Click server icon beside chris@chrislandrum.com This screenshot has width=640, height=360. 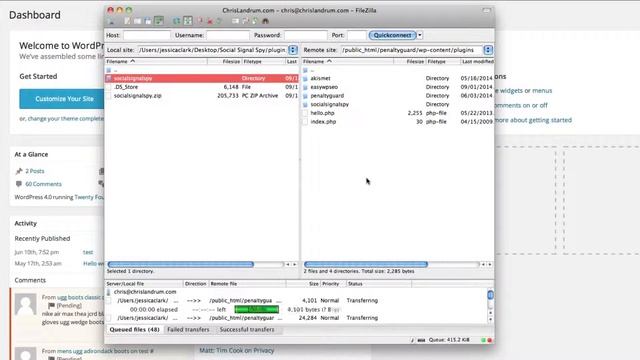click(x=109, y=292)
